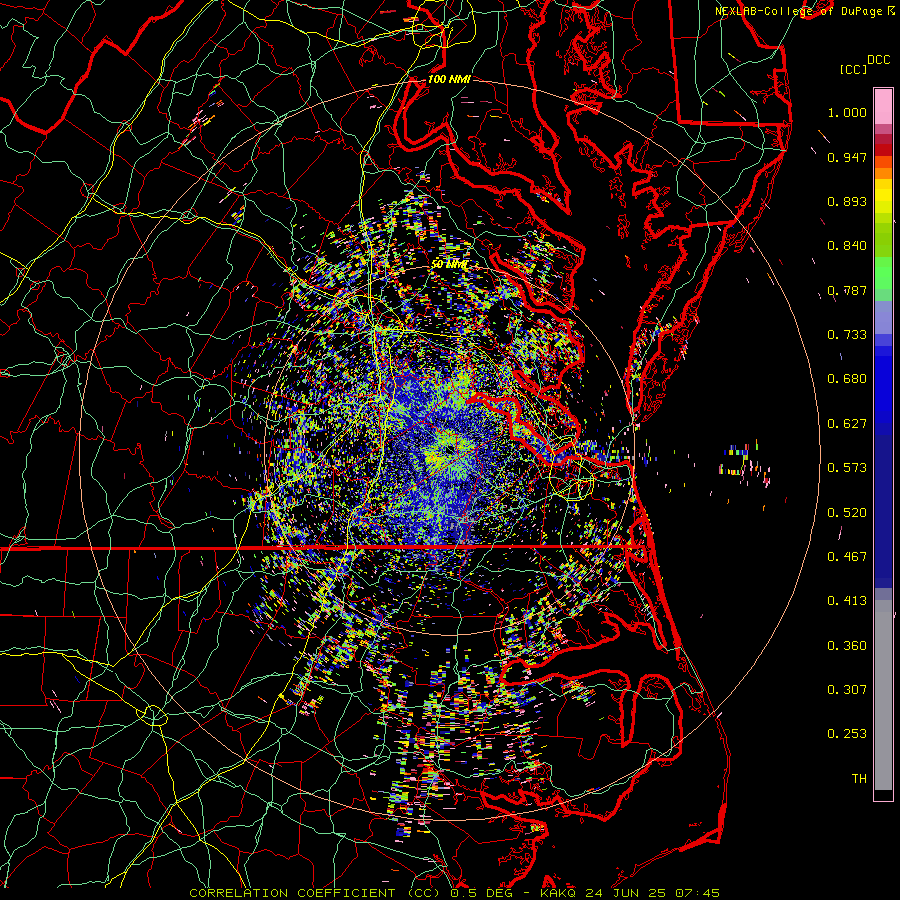Click the TH label at the scale bottom
900x900 pixels.
859,779
